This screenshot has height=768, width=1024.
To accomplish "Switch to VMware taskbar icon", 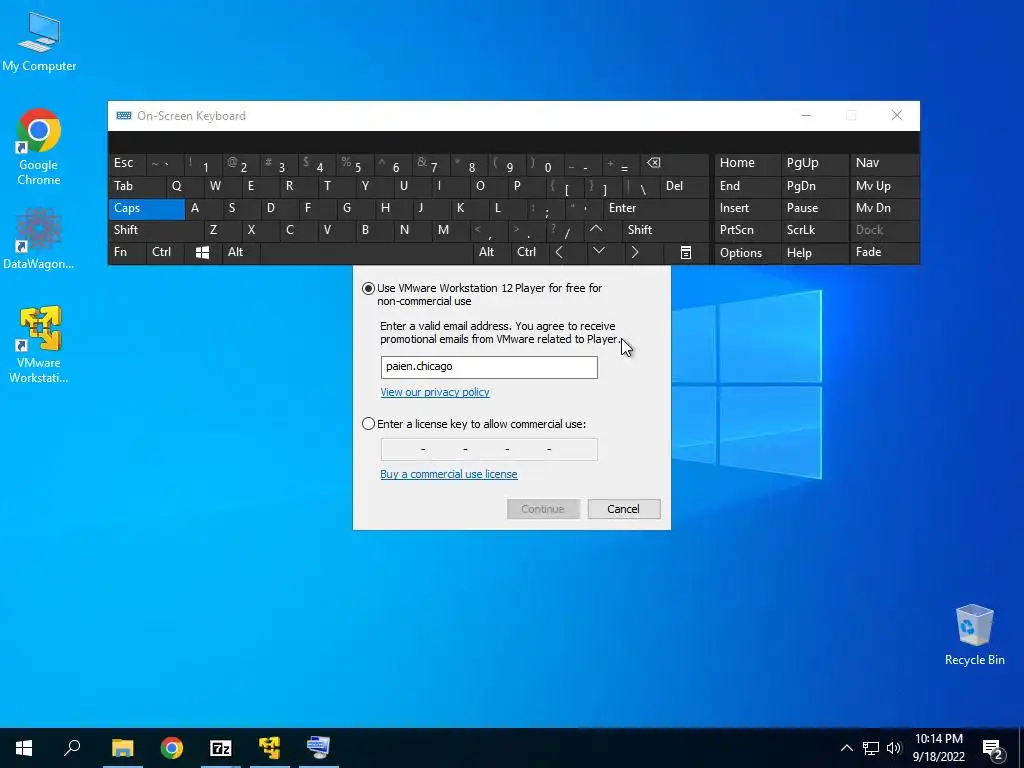I will [269, 748].
